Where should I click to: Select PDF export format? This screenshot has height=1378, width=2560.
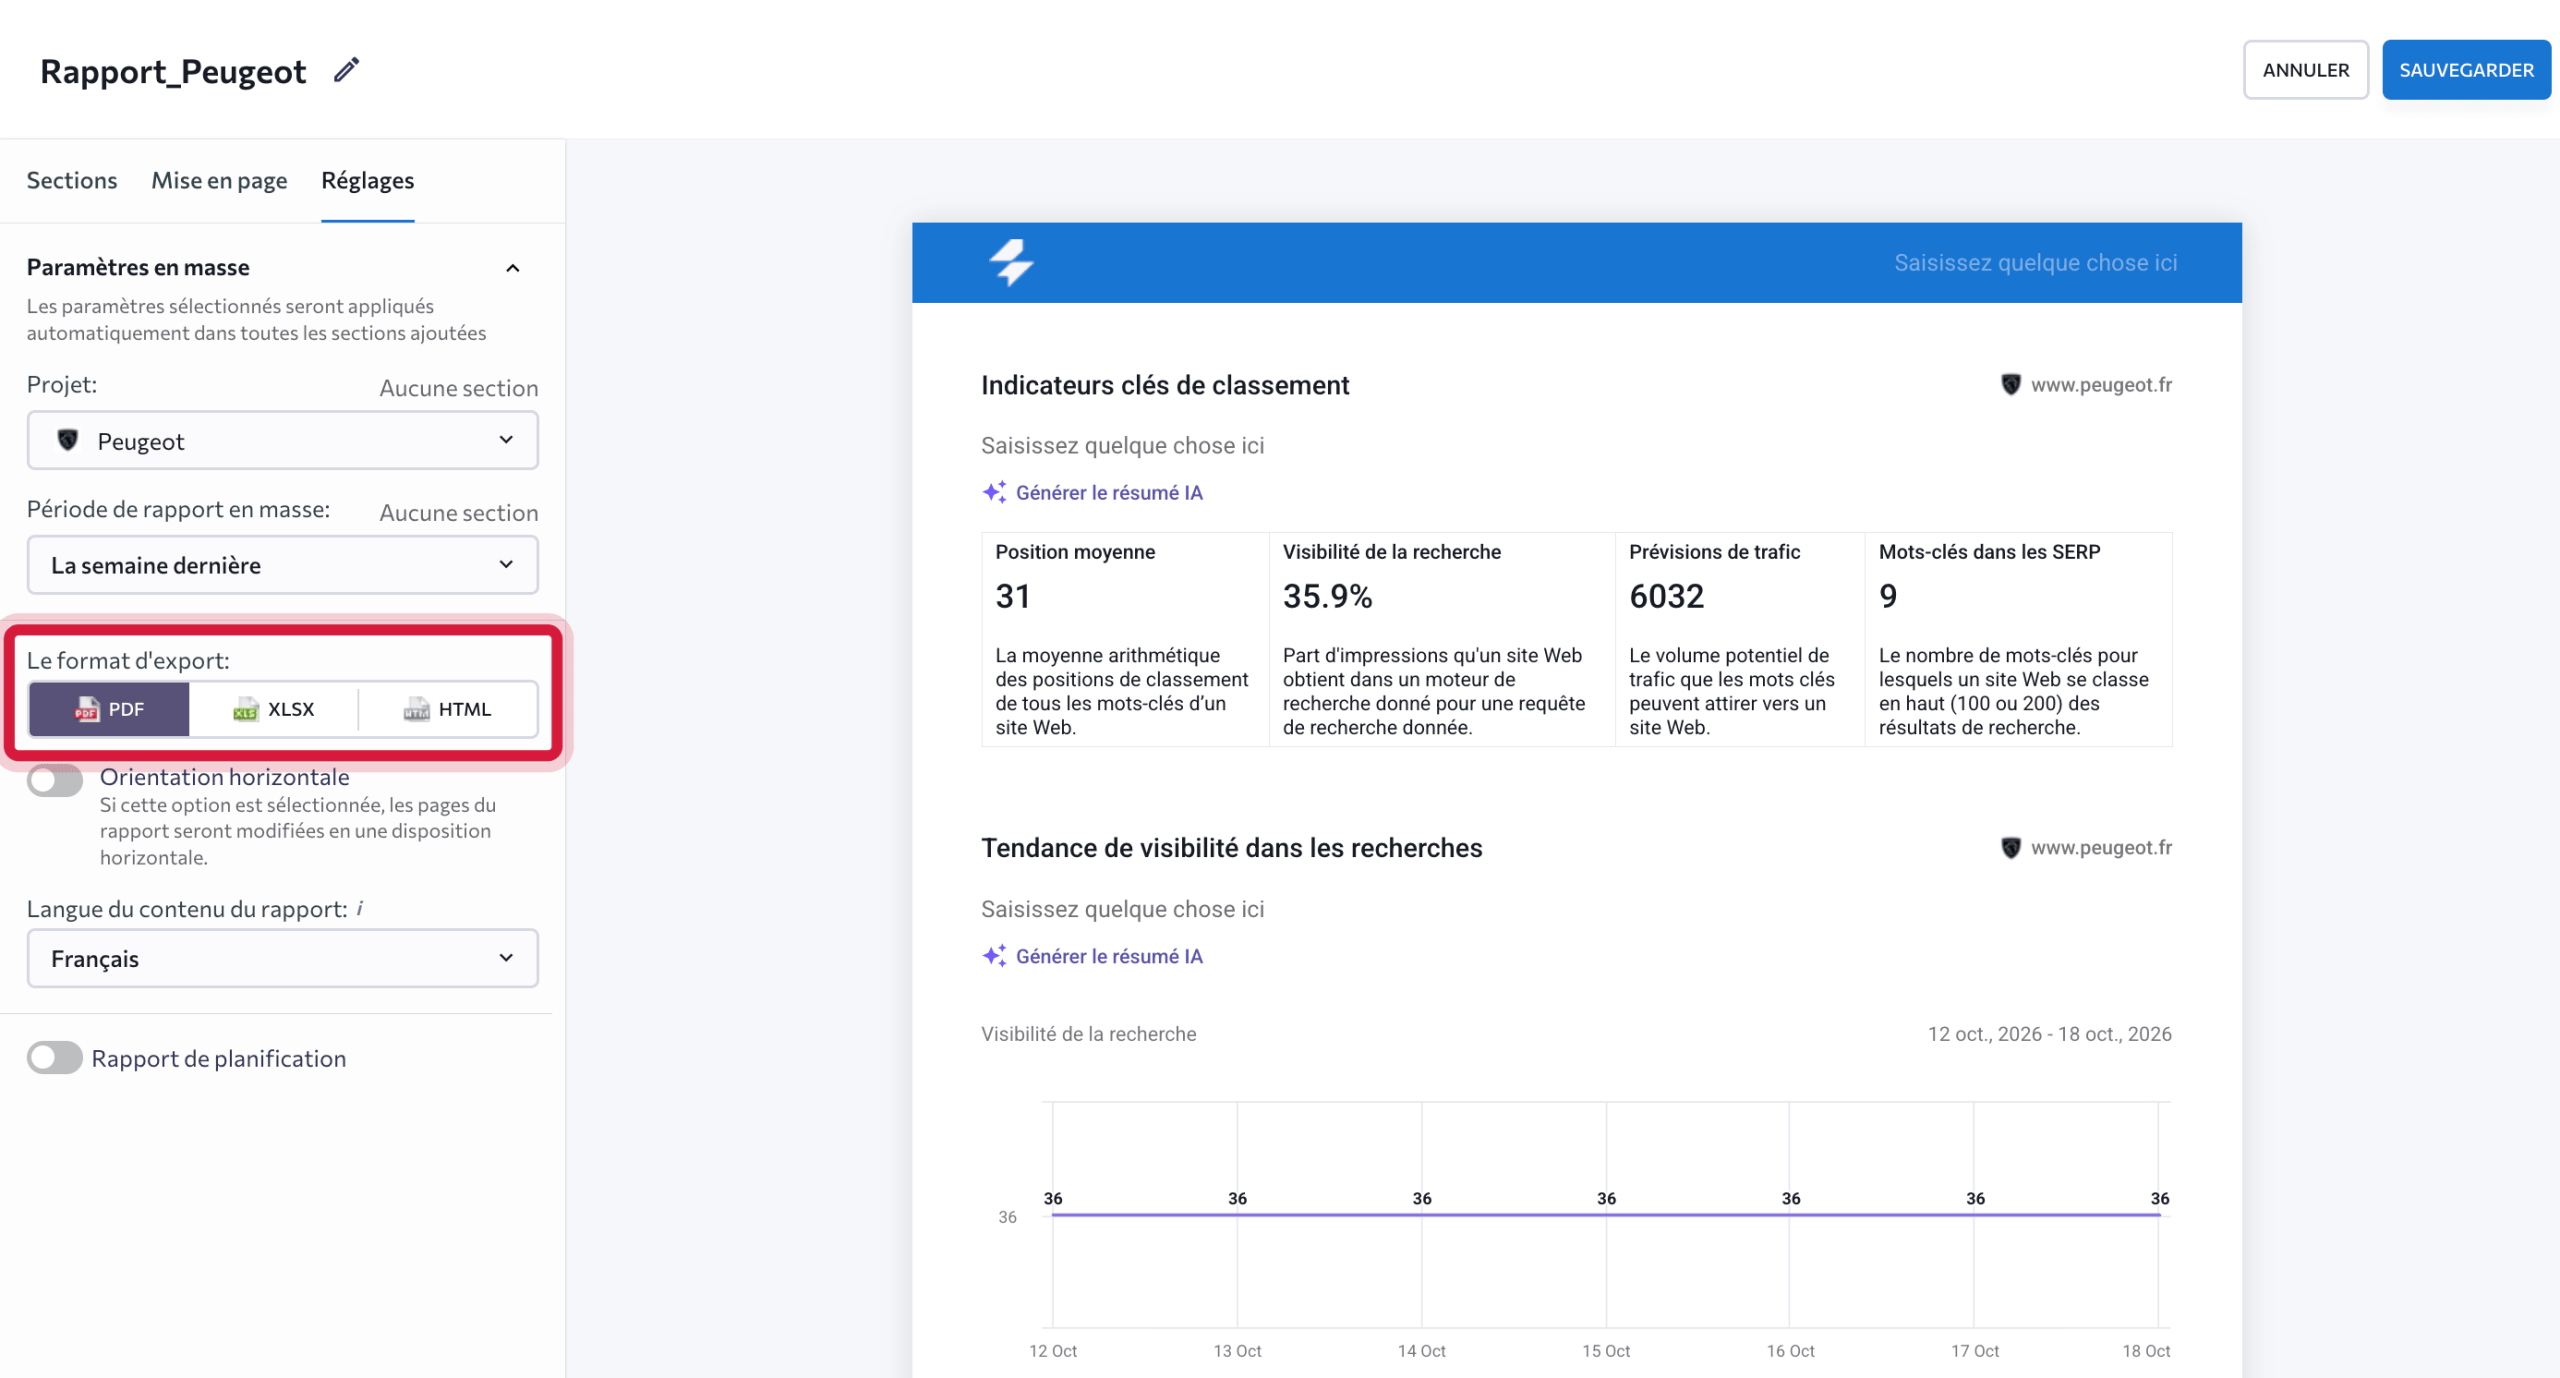[x=109, y=709]
